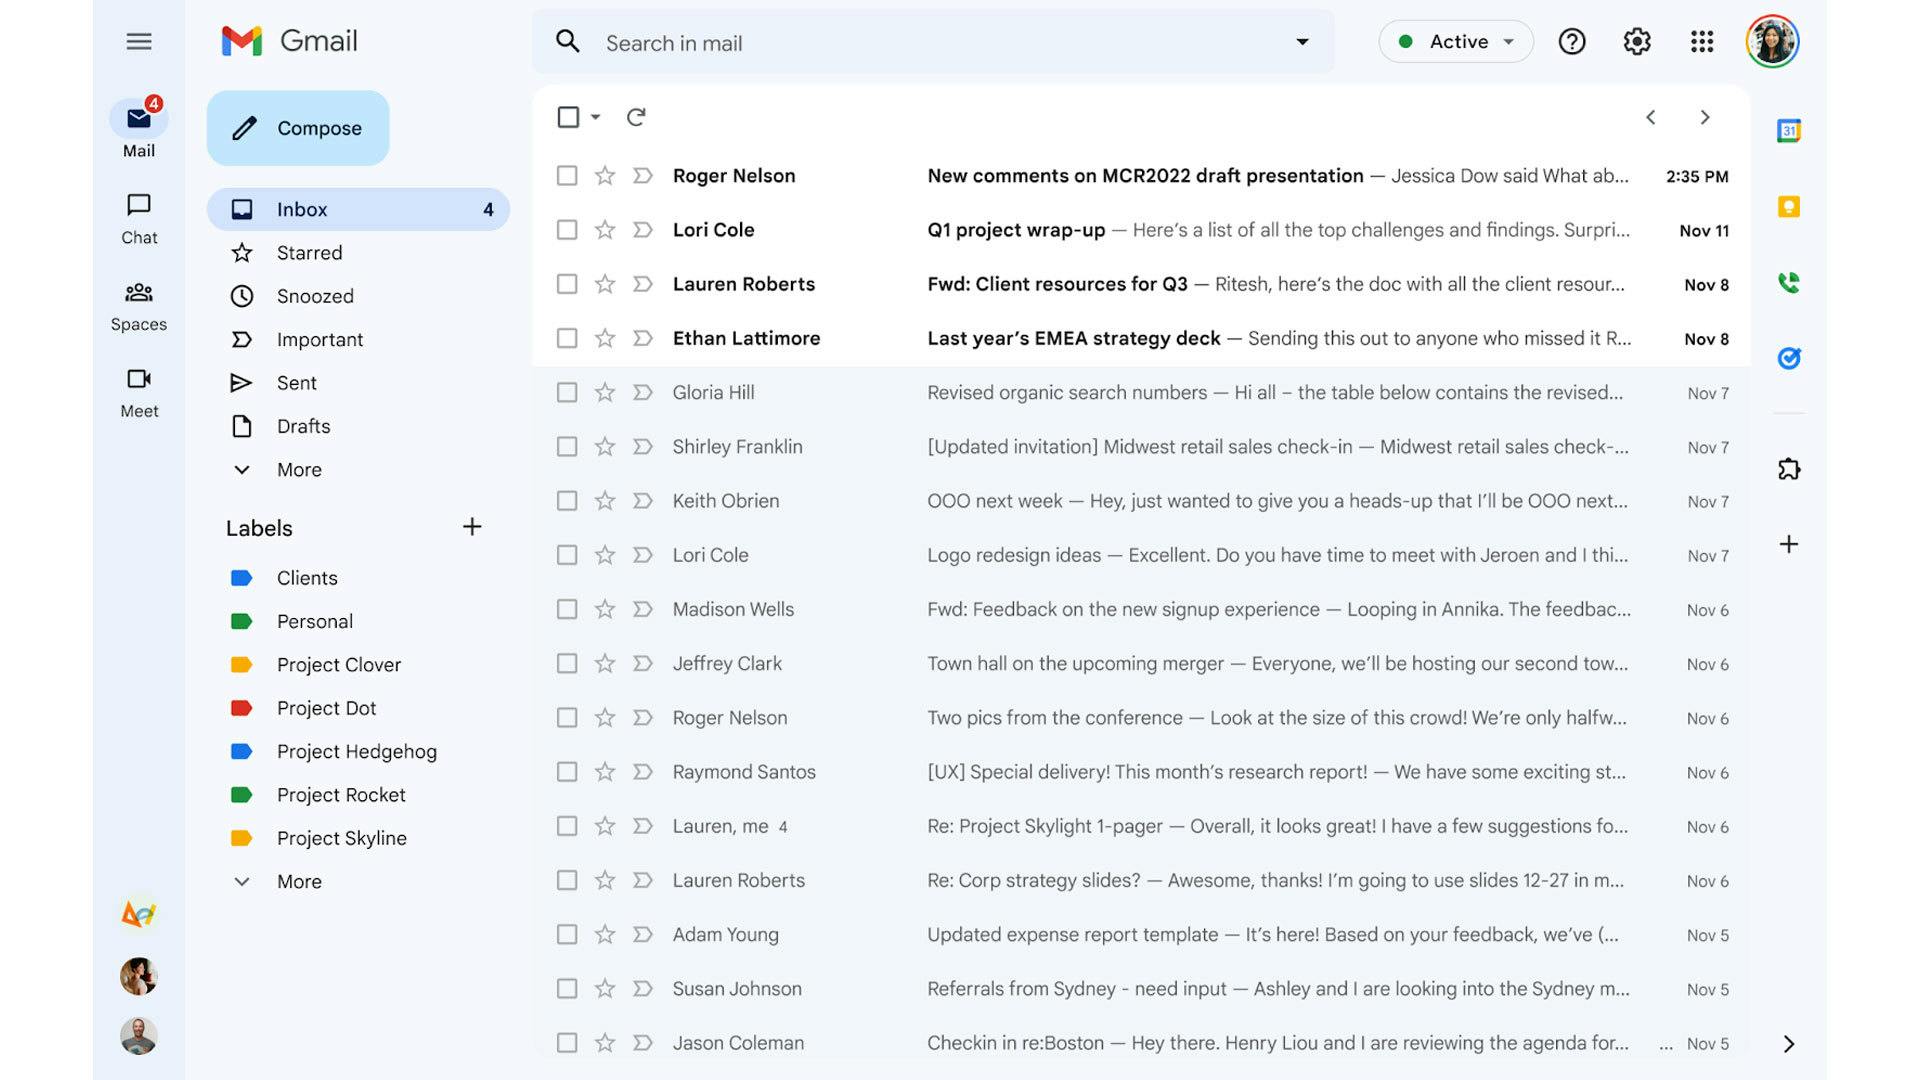Screen dimensions: 1920x1080
Task: Select the Roger Nelson MCR2022 email checkbox
Action: (x=567, y=176)
